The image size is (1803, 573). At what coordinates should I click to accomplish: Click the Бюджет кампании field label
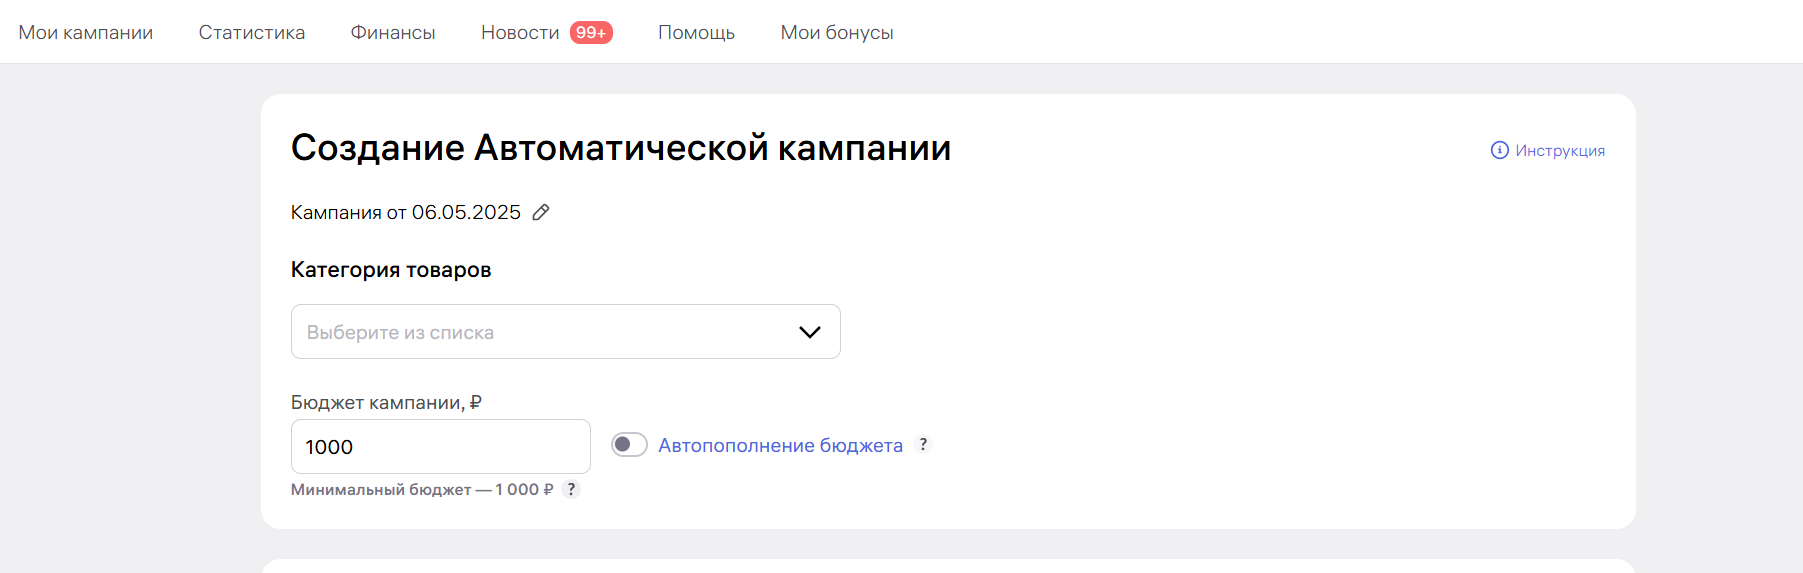[386, 402]
